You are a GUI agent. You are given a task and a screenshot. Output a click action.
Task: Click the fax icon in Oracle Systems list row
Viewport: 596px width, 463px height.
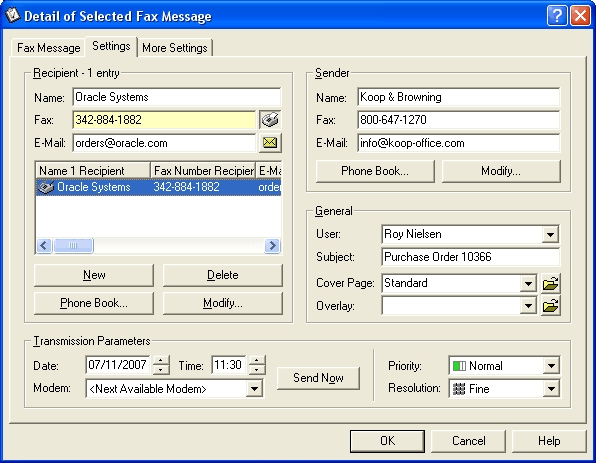pos(46,187)
